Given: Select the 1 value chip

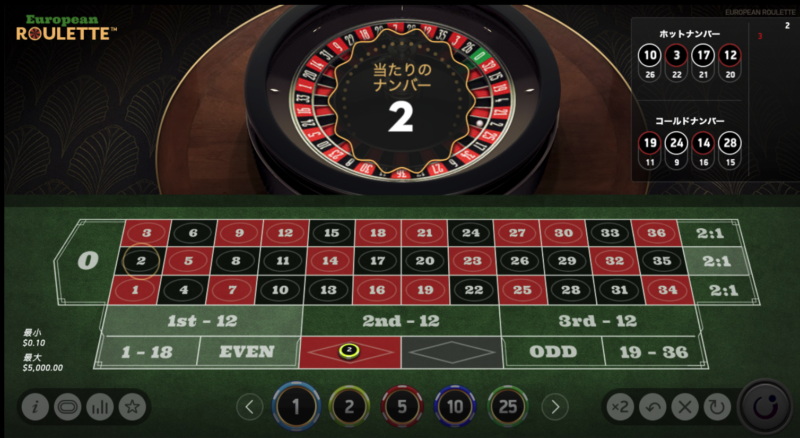Looking at the screenshot, I should coord(296,407).
